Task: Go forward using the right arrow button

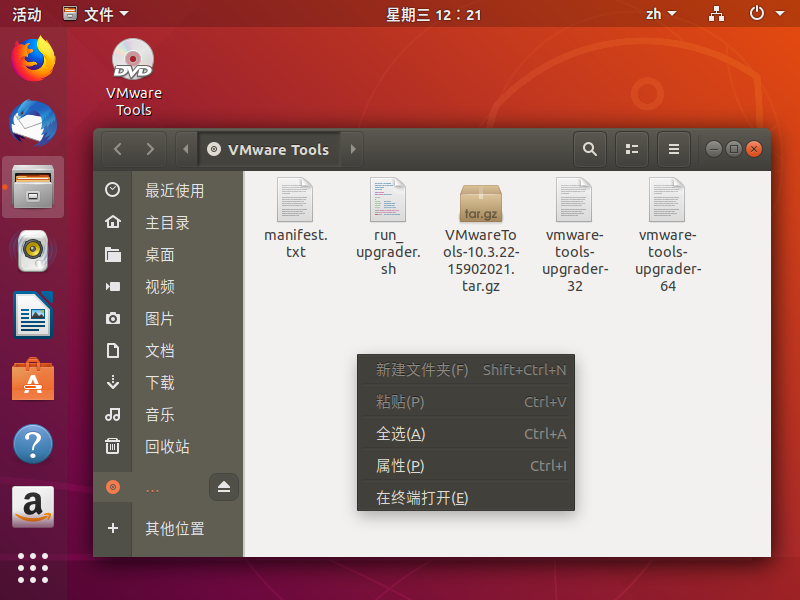Action: click(x=150, y=149)
